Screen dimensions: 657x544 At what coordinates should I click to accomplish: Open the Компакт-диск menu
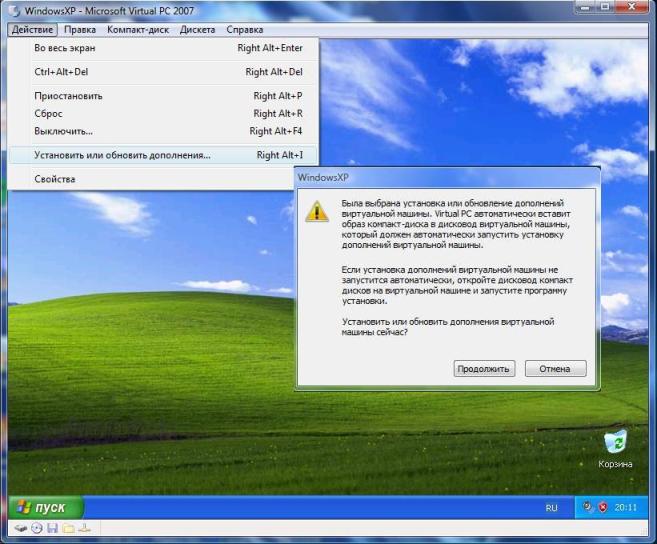point(138,30)
